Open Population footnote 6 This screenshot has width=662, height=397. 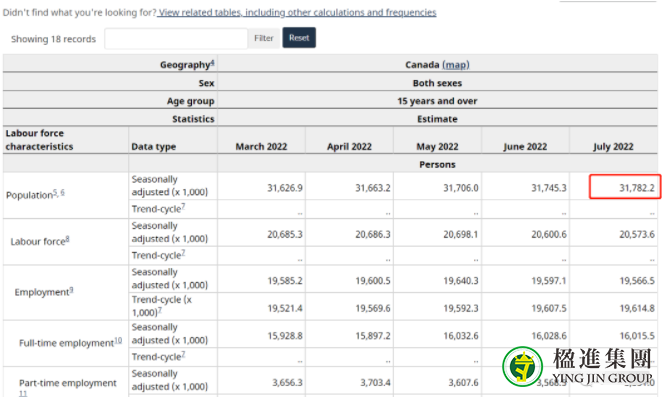(x=62, y=193)
